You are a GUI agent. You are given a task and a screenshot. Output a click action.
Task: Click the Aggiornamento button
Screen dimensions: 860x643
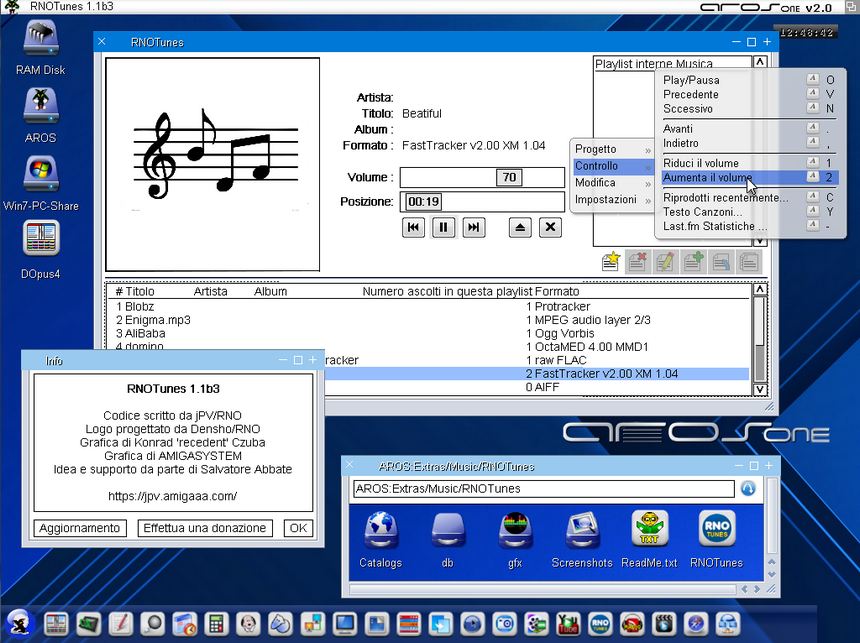click(80, 528)
